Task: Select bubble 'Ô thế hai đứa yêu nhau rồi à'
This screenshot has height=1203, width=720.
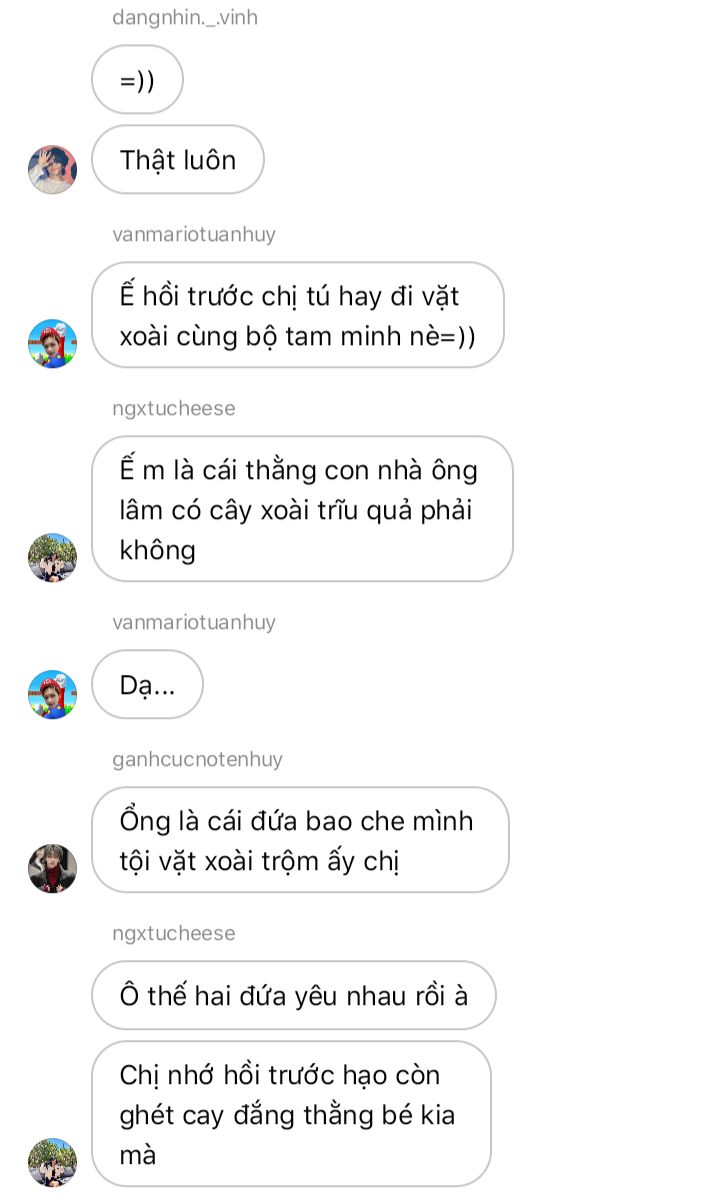Action: coord(294,995)
